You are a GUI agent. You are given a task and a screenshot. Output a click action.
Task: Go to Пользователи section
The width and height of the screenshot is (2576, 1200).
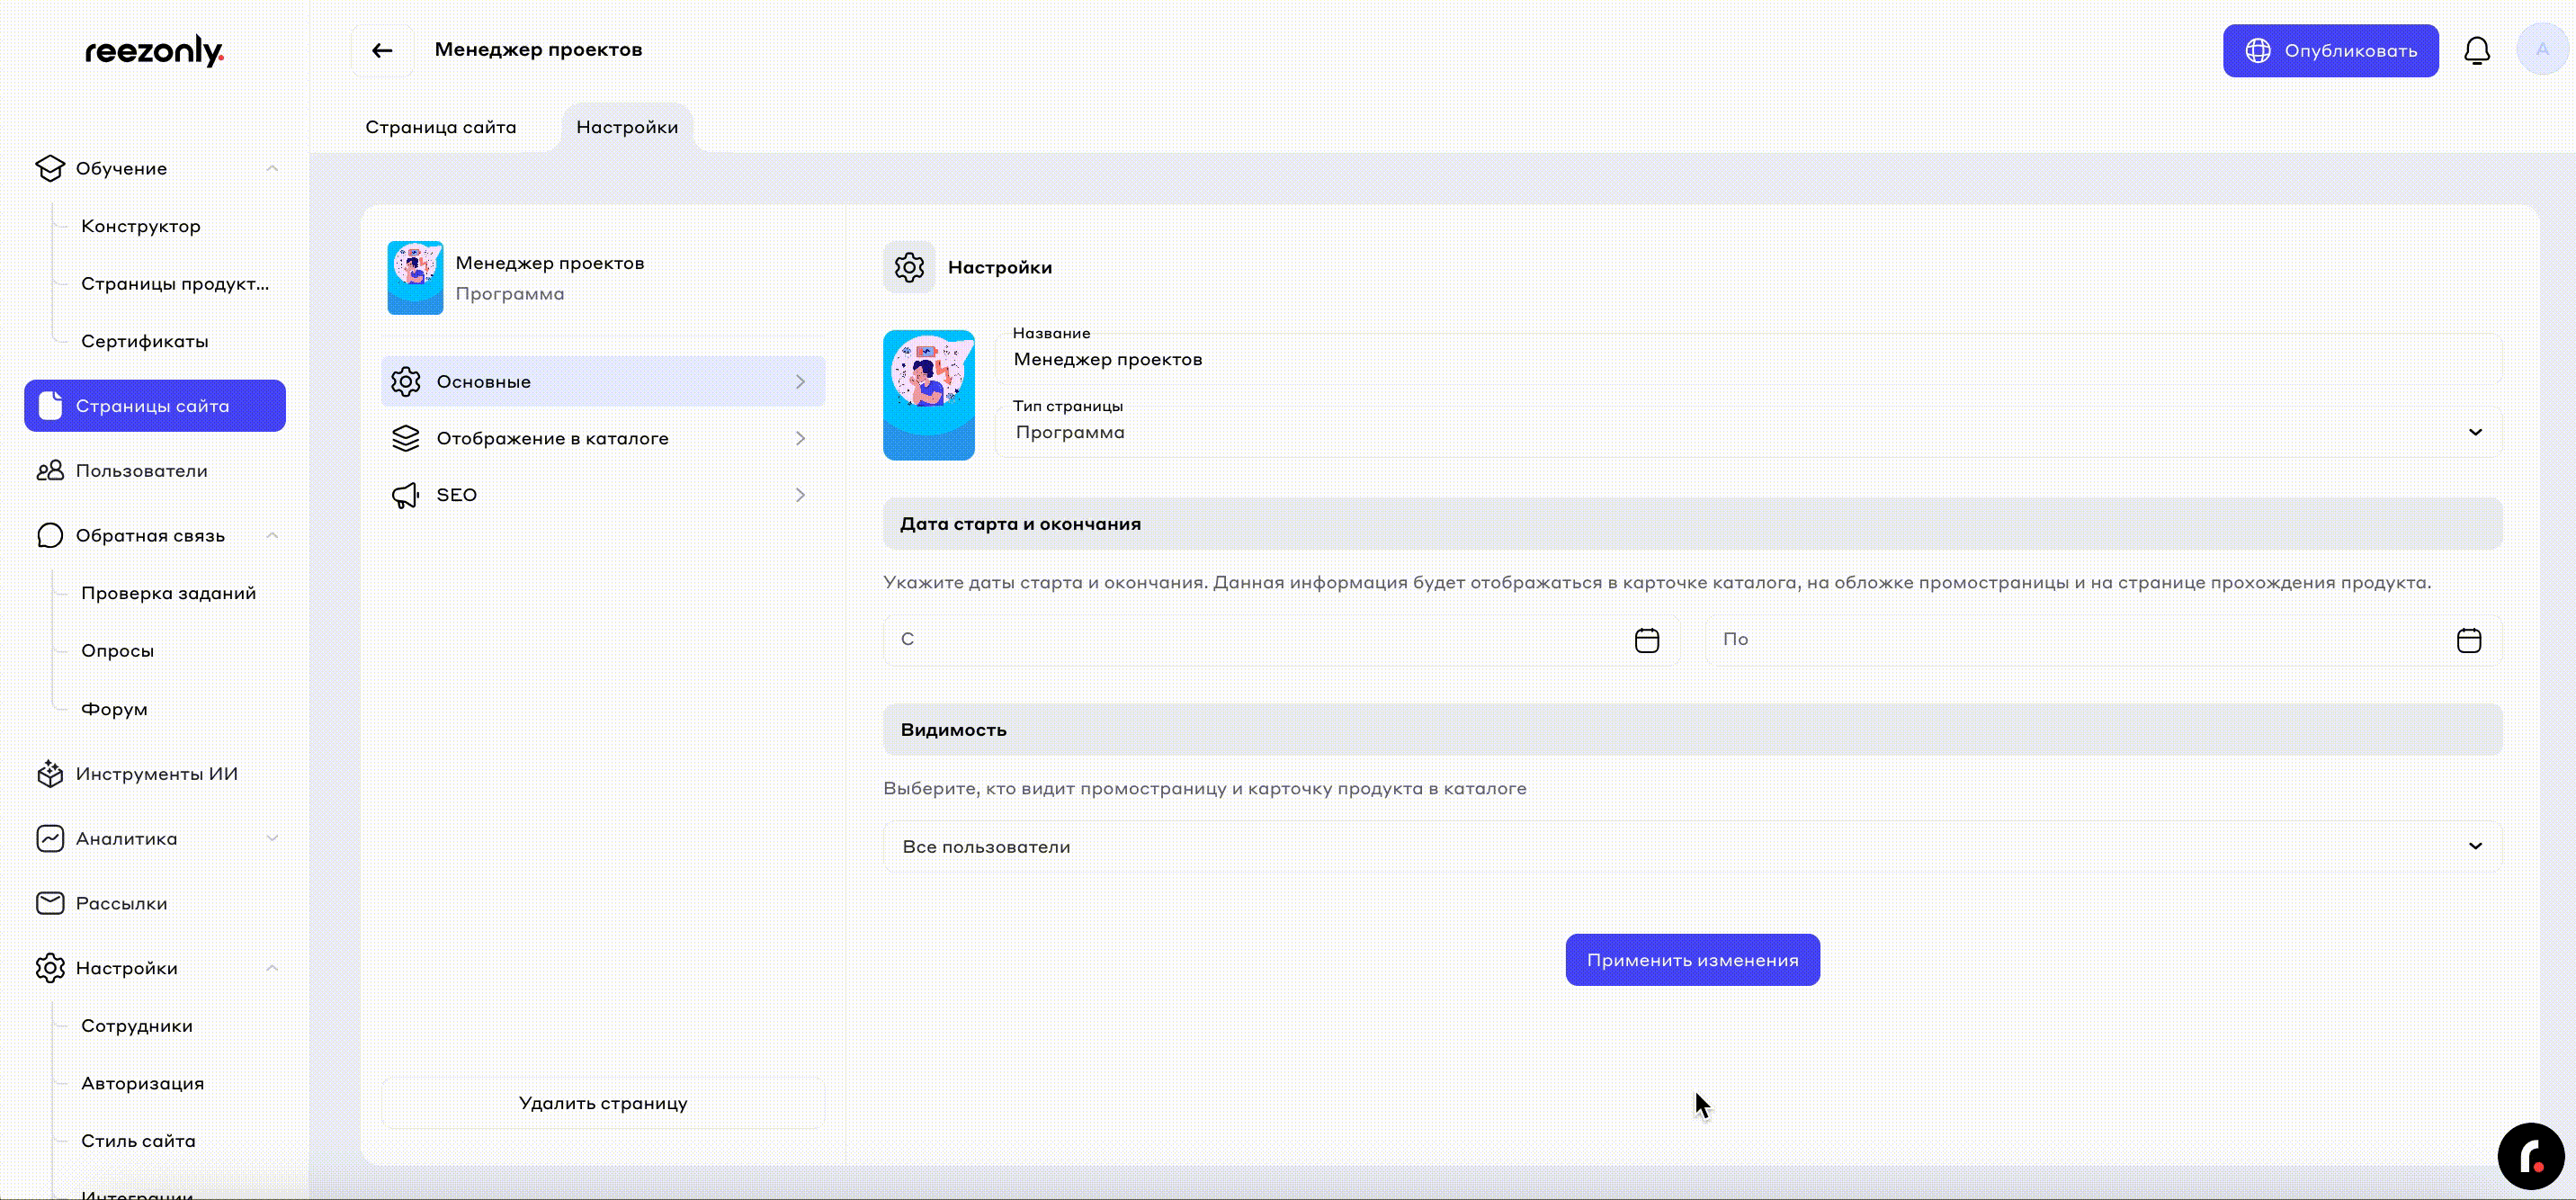click(141, 471)
